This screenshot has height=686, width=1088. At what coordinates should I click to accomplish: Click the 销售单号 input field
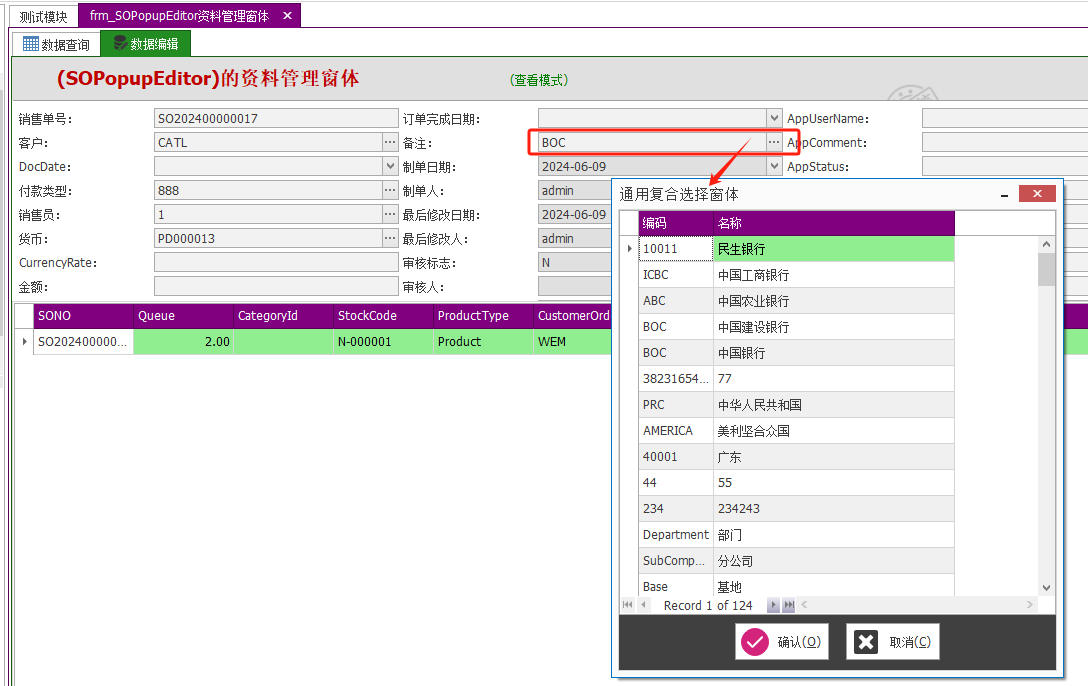click(x=275, y=119)
